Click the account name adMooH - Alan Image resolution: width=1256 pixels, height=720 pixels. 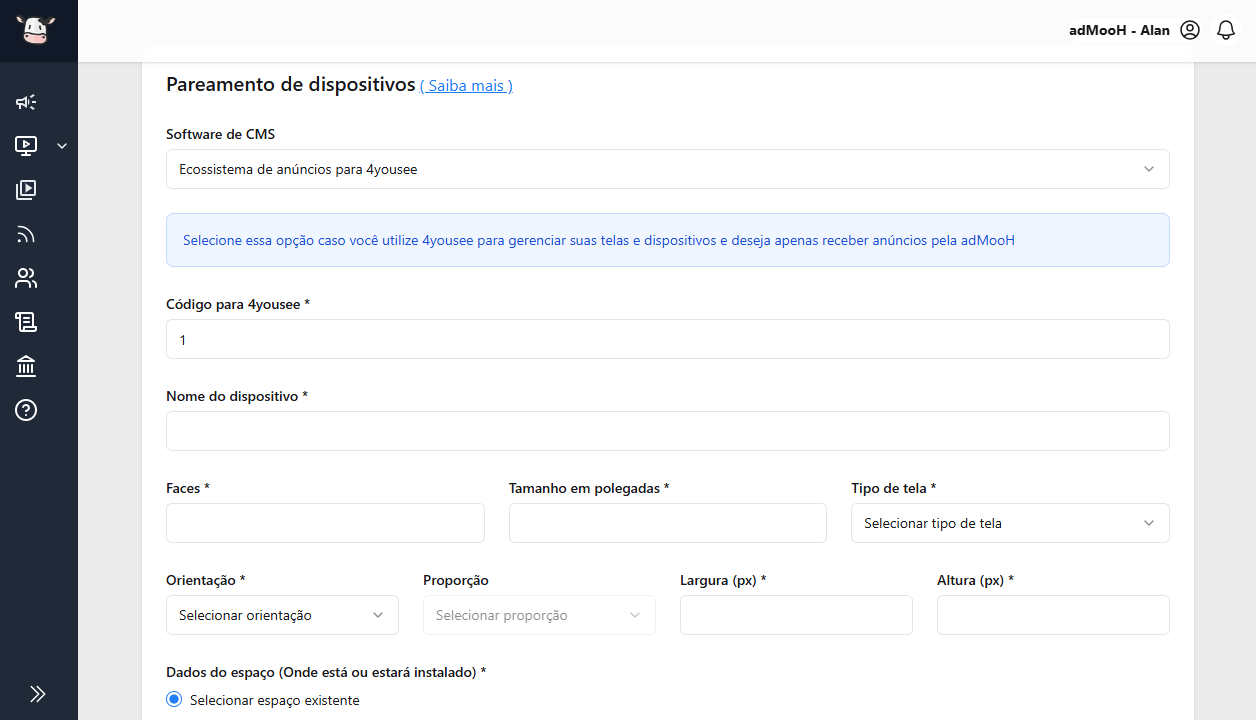[1119, 30]
